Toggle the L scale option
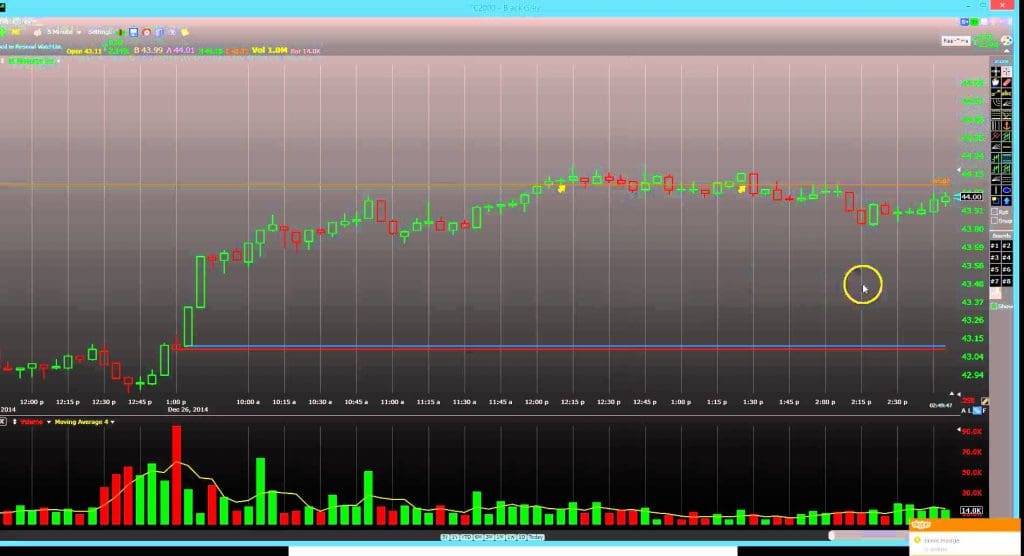The width and height of the screenshot is (1024, 556). 970,411
